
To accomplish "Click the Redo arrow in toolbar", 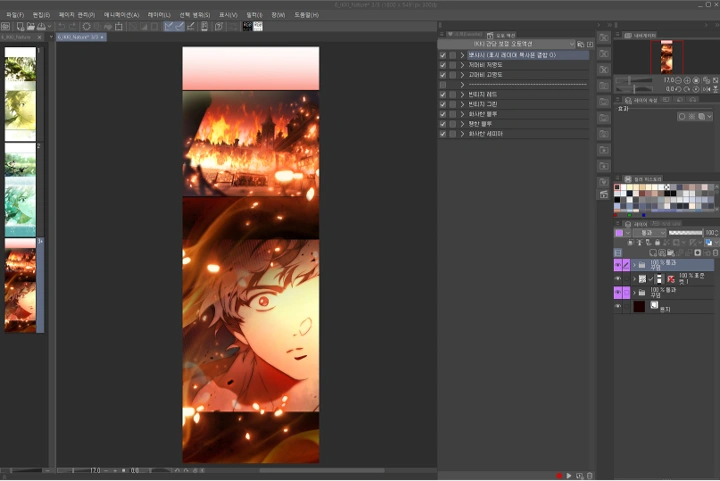I will 72,27.
